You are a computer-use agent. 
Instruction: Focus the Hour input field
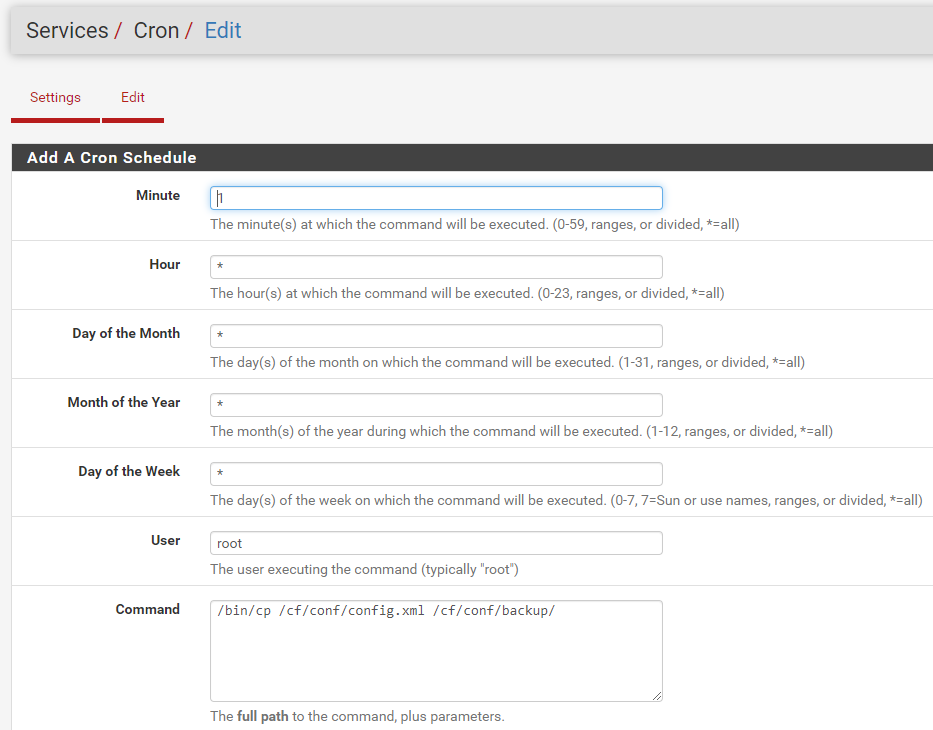click(x=436, y=267)
